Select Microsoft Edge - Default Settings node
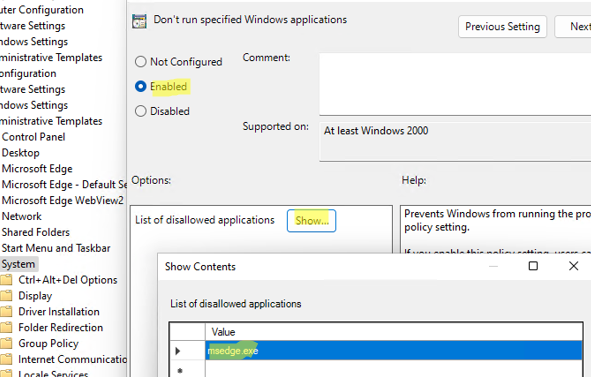Viewport: 591px width, 377px height. coord(64,184)
